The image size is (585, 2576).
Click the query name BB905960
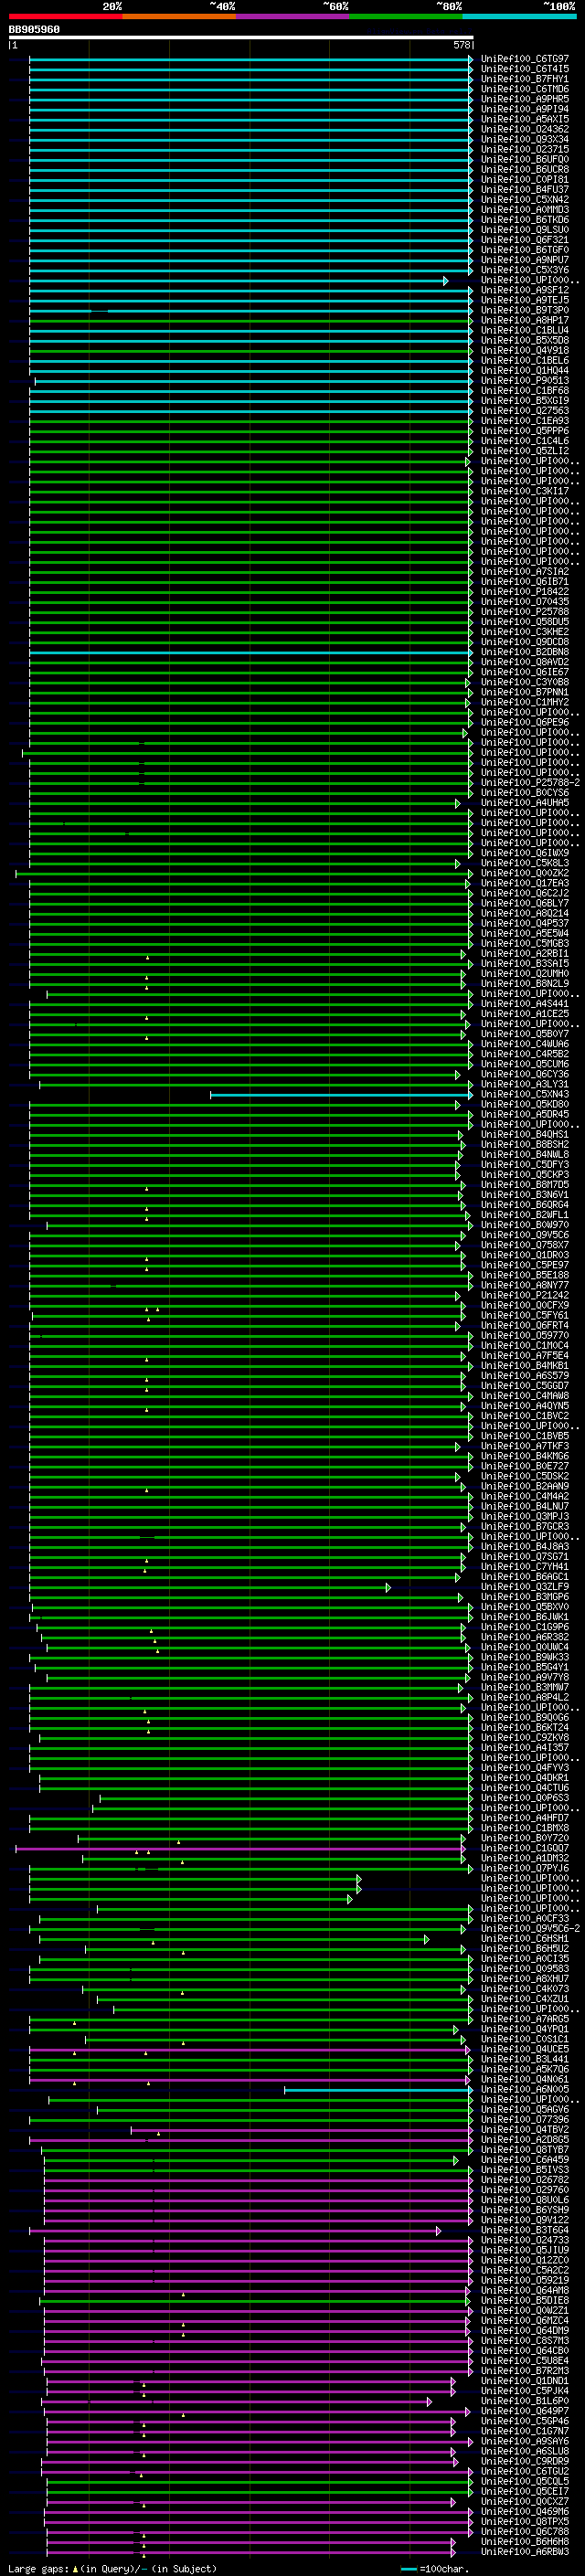click(34, 30)
